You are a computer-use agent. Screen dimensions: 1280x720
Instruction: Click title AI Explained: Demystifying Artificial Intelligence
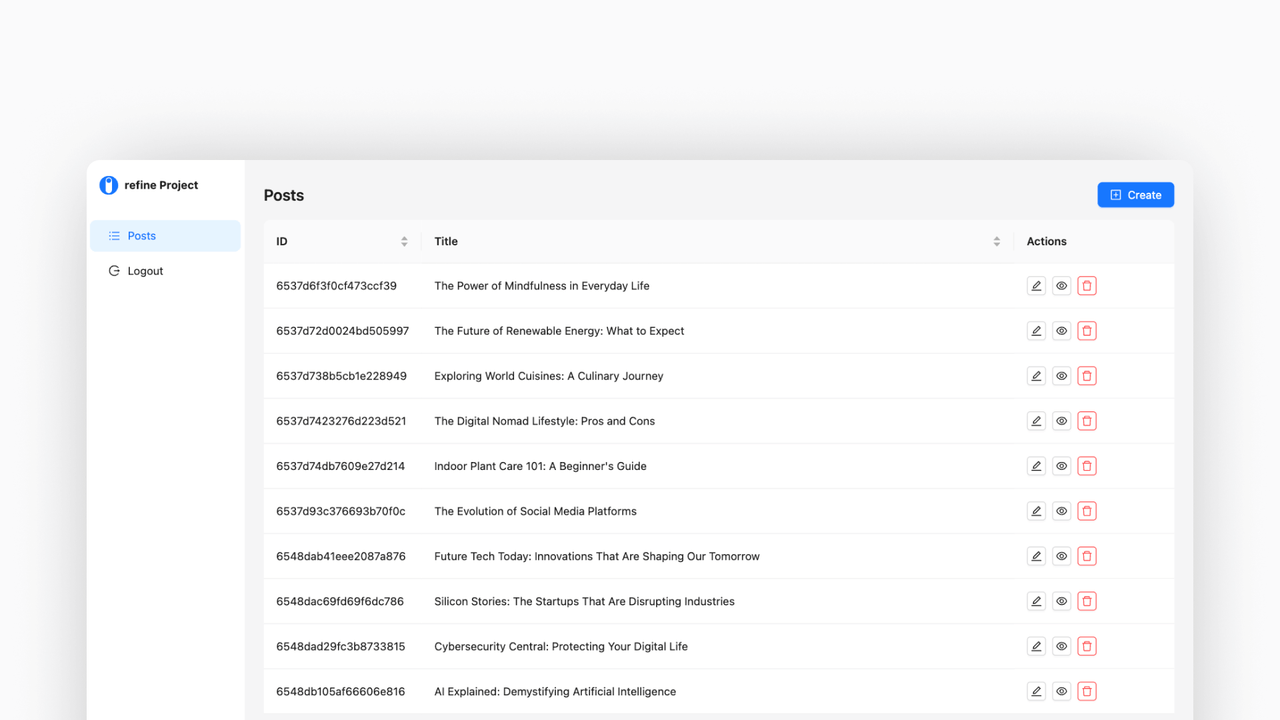coord(555,691)
